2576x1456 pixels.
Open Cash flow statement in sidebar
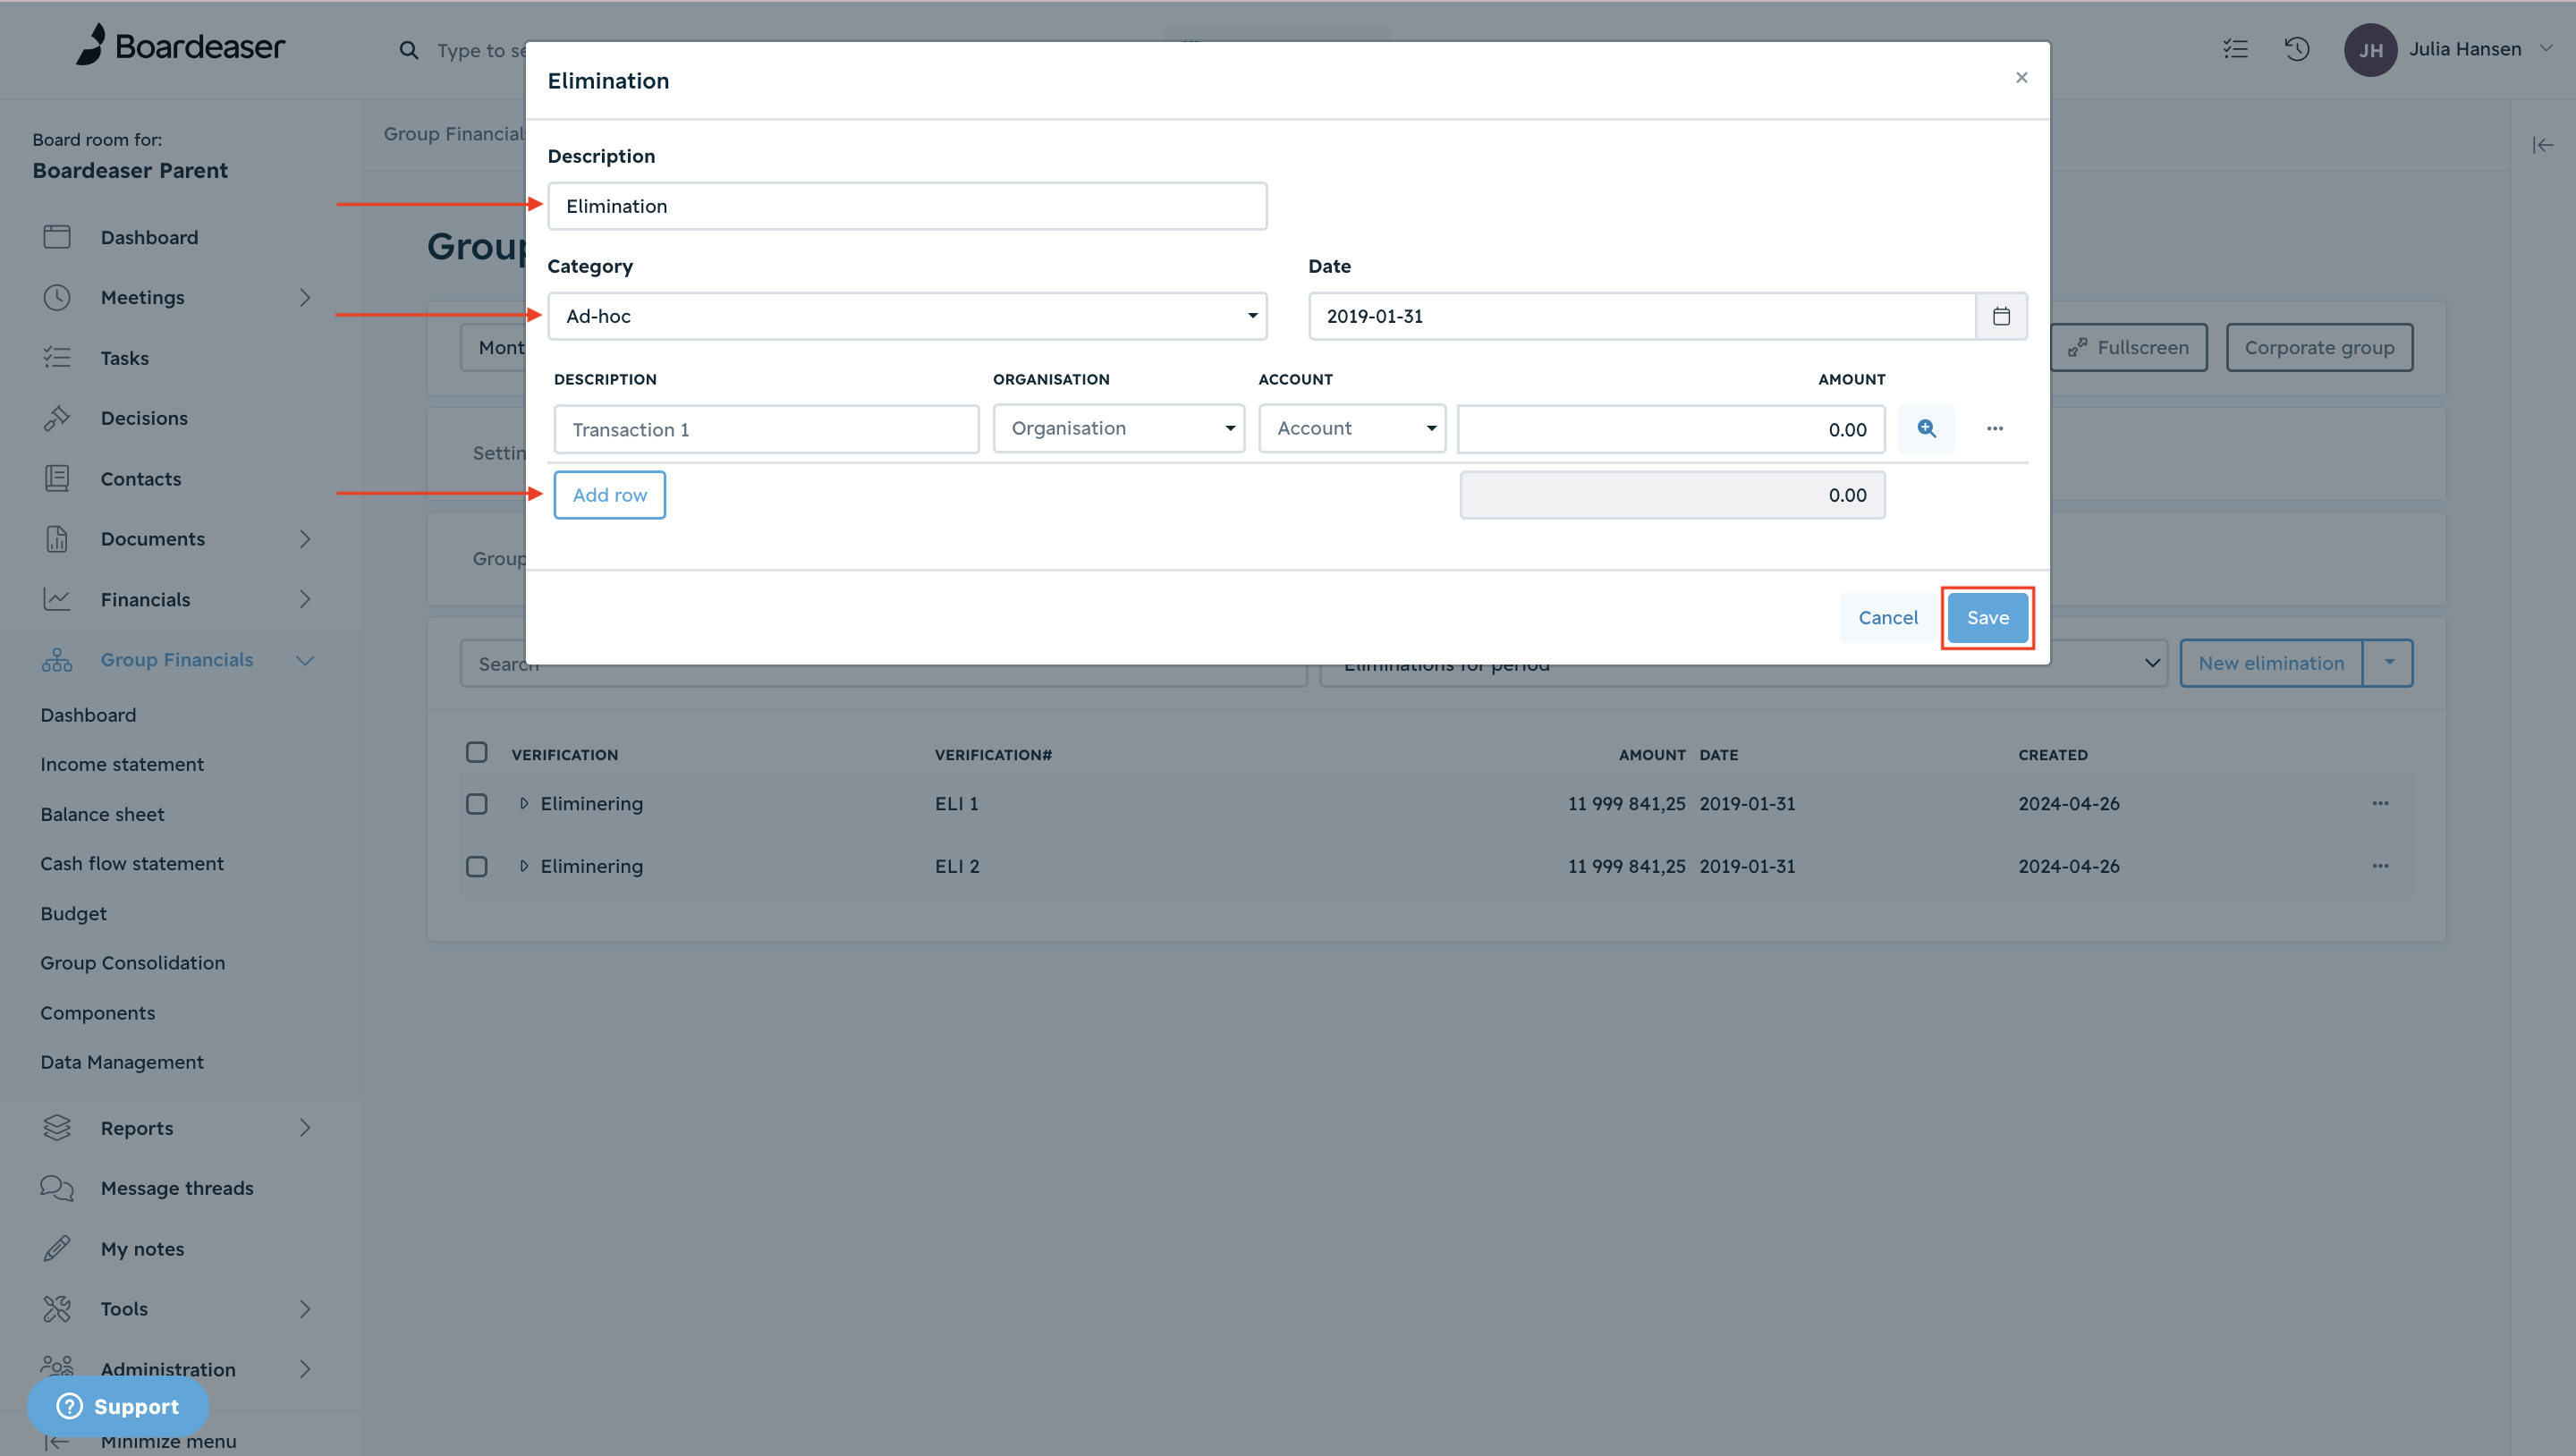[132, 863]
